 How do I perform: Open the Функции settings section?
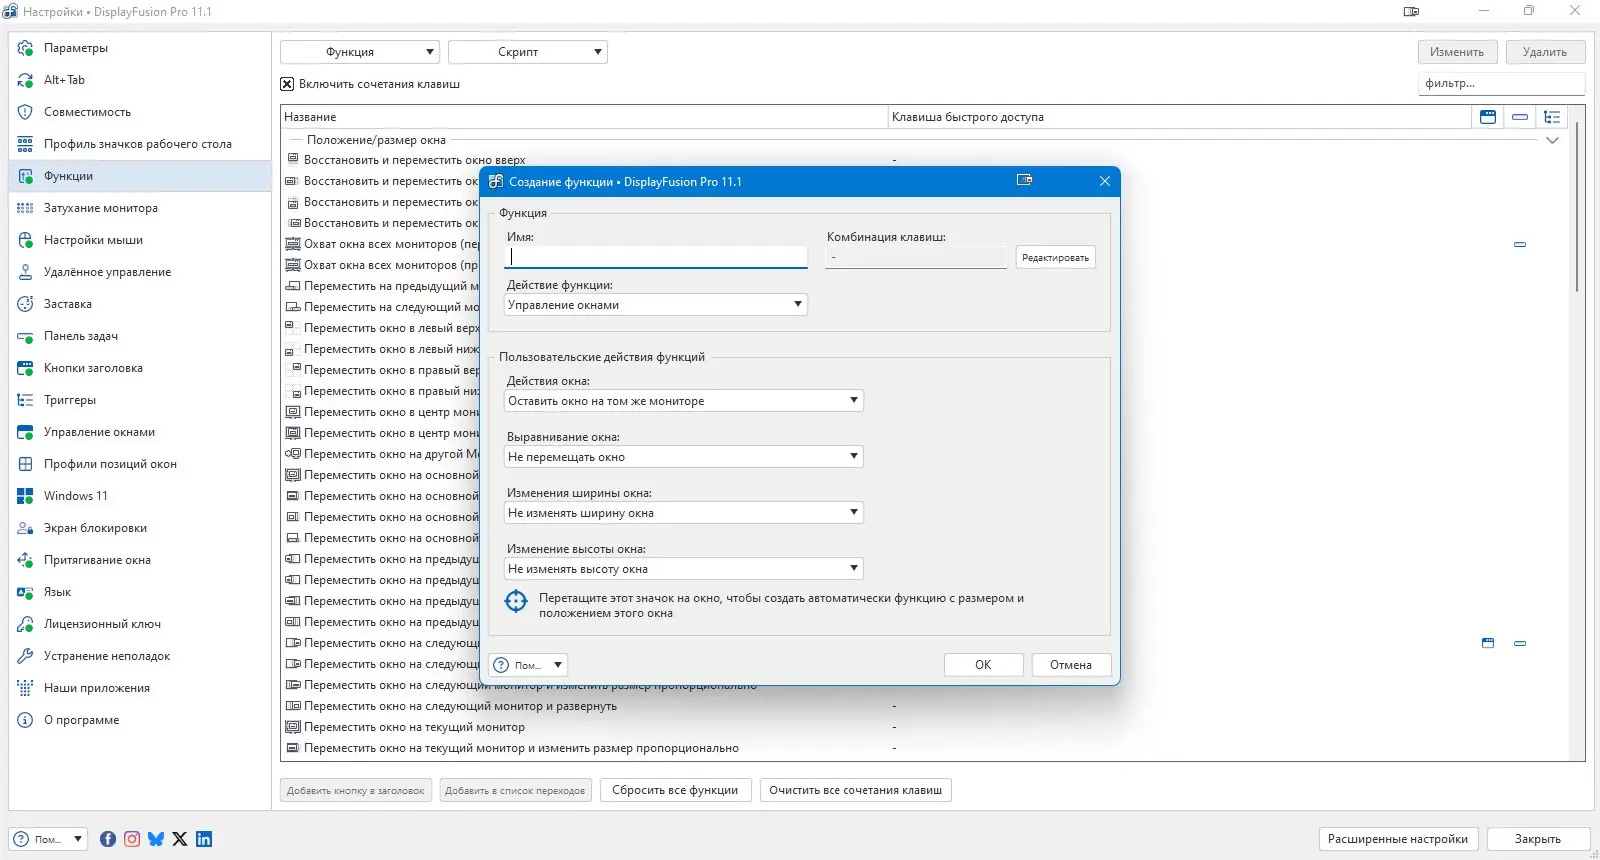140,176
